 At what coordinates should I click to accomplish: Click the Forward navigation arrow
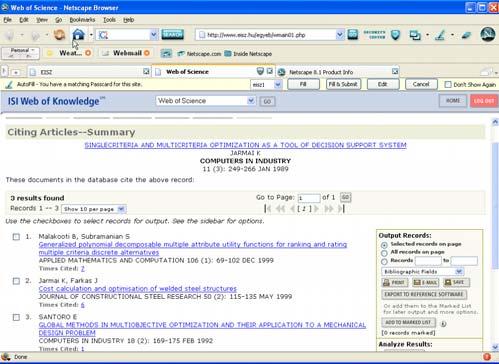click(x=35, y=35)
